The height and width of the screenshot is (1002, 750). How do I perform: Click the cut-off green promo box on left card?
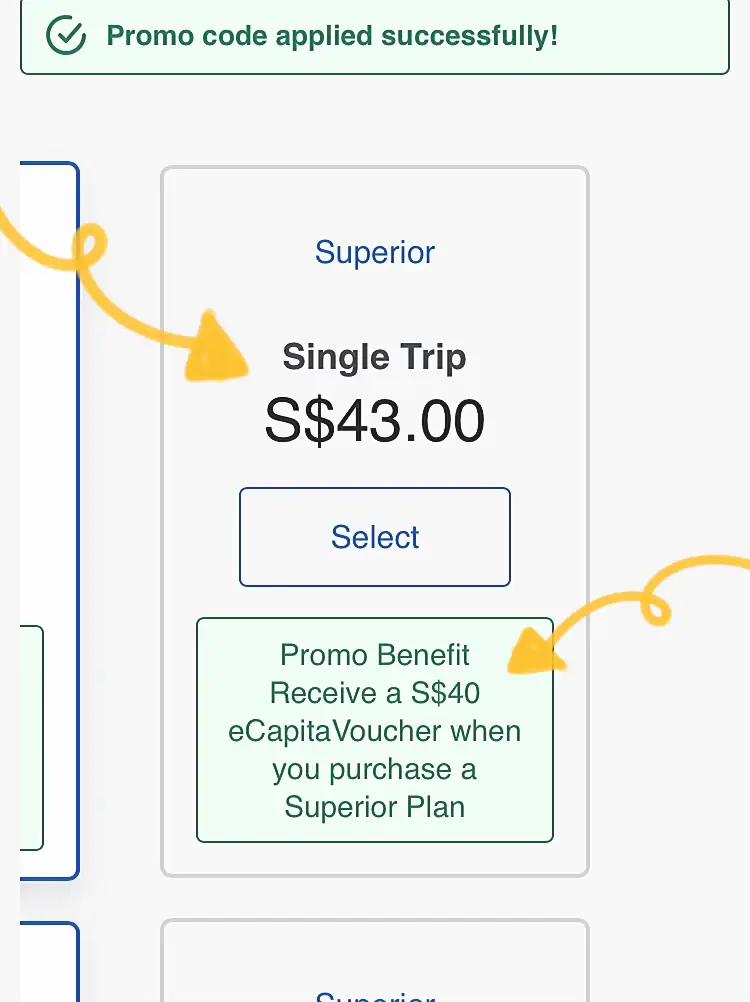point(31,738)
